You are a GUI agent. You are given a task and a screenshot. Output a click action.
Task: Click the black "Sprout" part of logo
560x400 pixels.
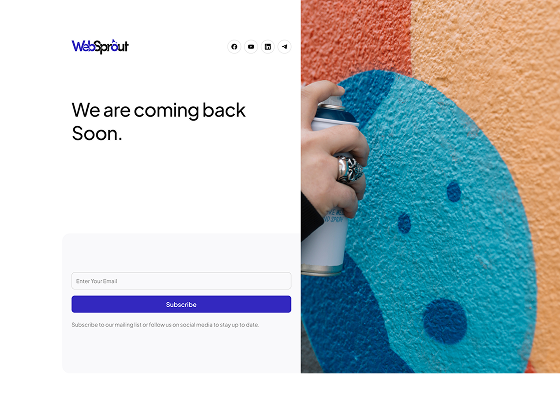point(112,47)
